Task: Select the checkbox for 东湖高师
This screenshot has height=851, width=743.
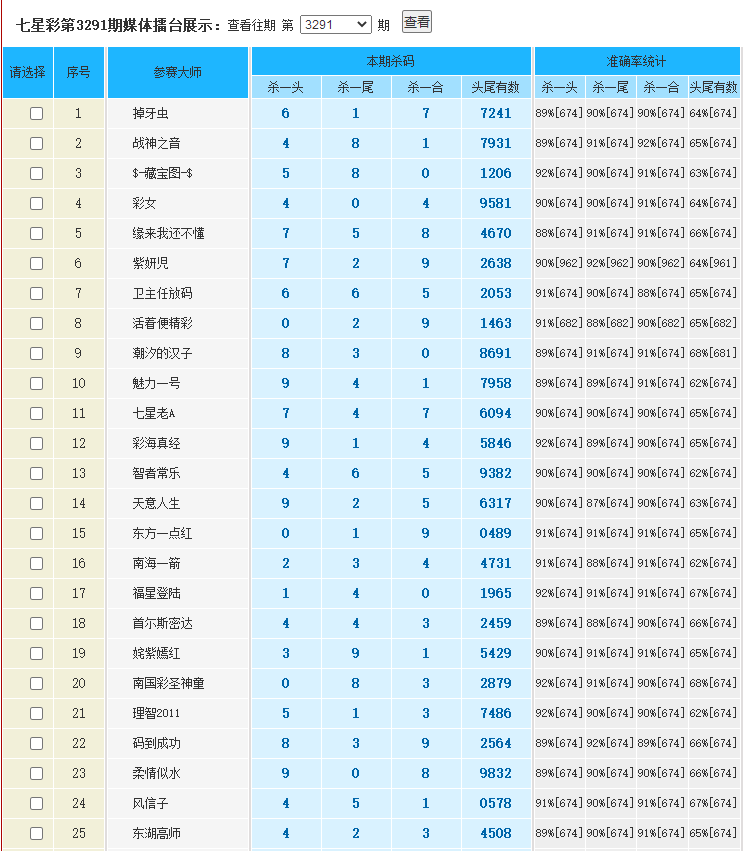Action: click(37, 834)
